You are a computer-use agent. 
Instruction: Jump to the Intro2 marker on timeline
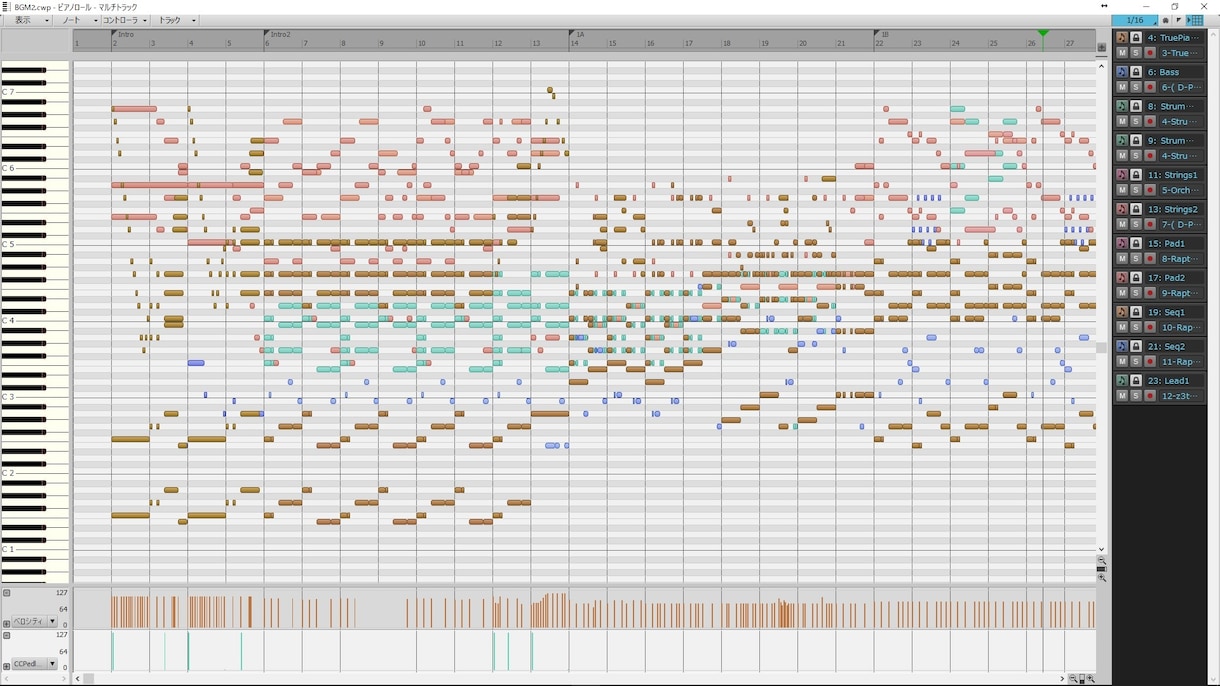(x=279, y=34)
